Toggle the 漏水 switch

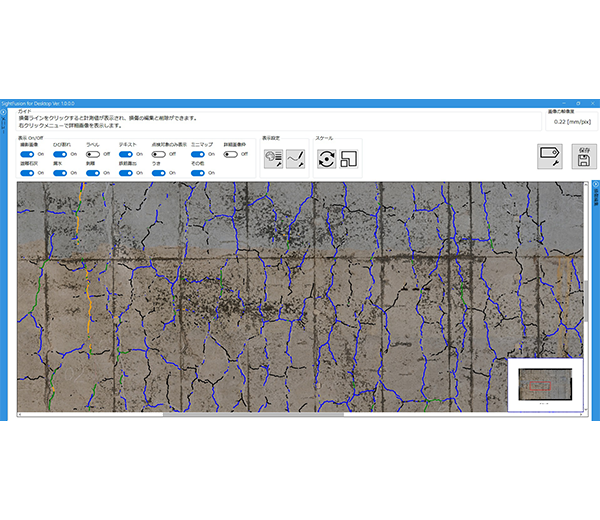(x=60, y=173)
